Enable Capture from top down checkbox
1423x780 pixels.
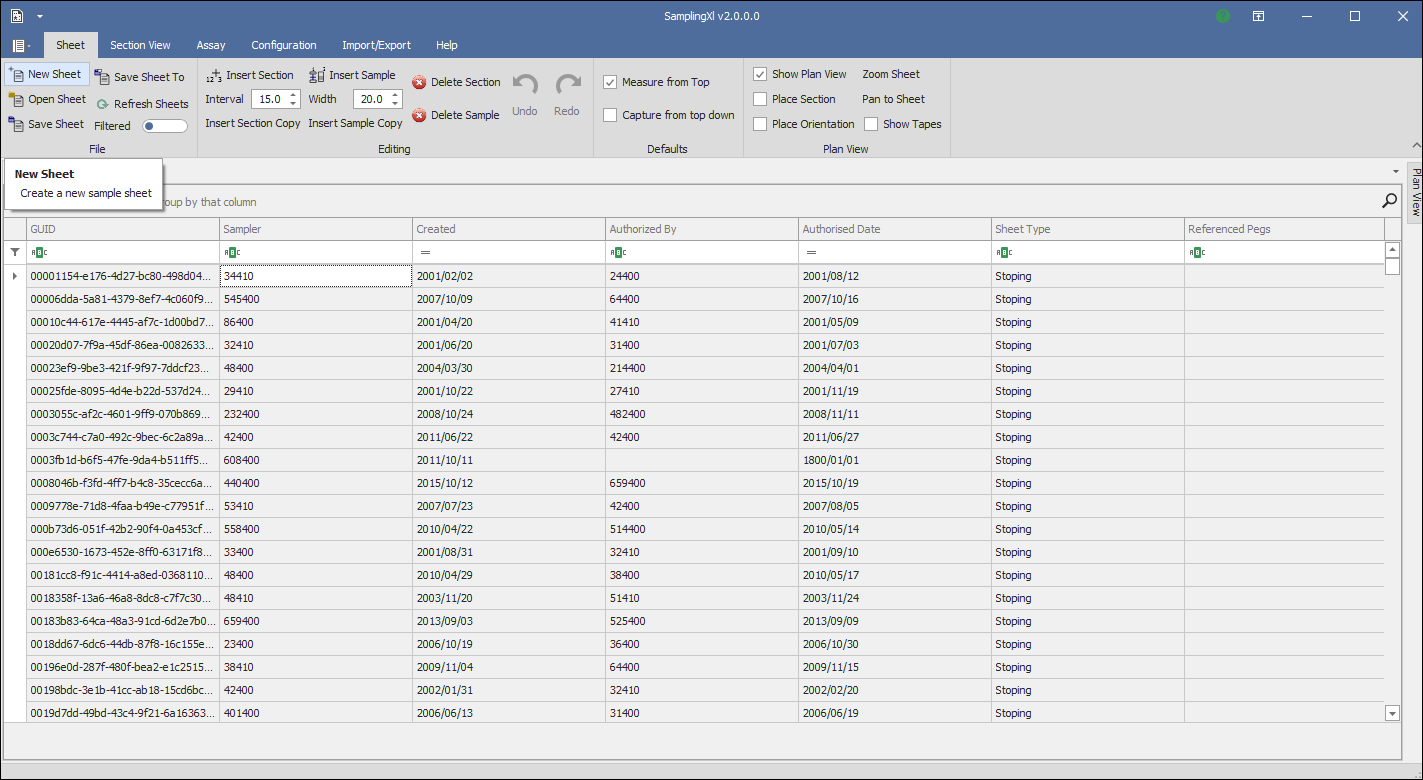pos(610,115)
